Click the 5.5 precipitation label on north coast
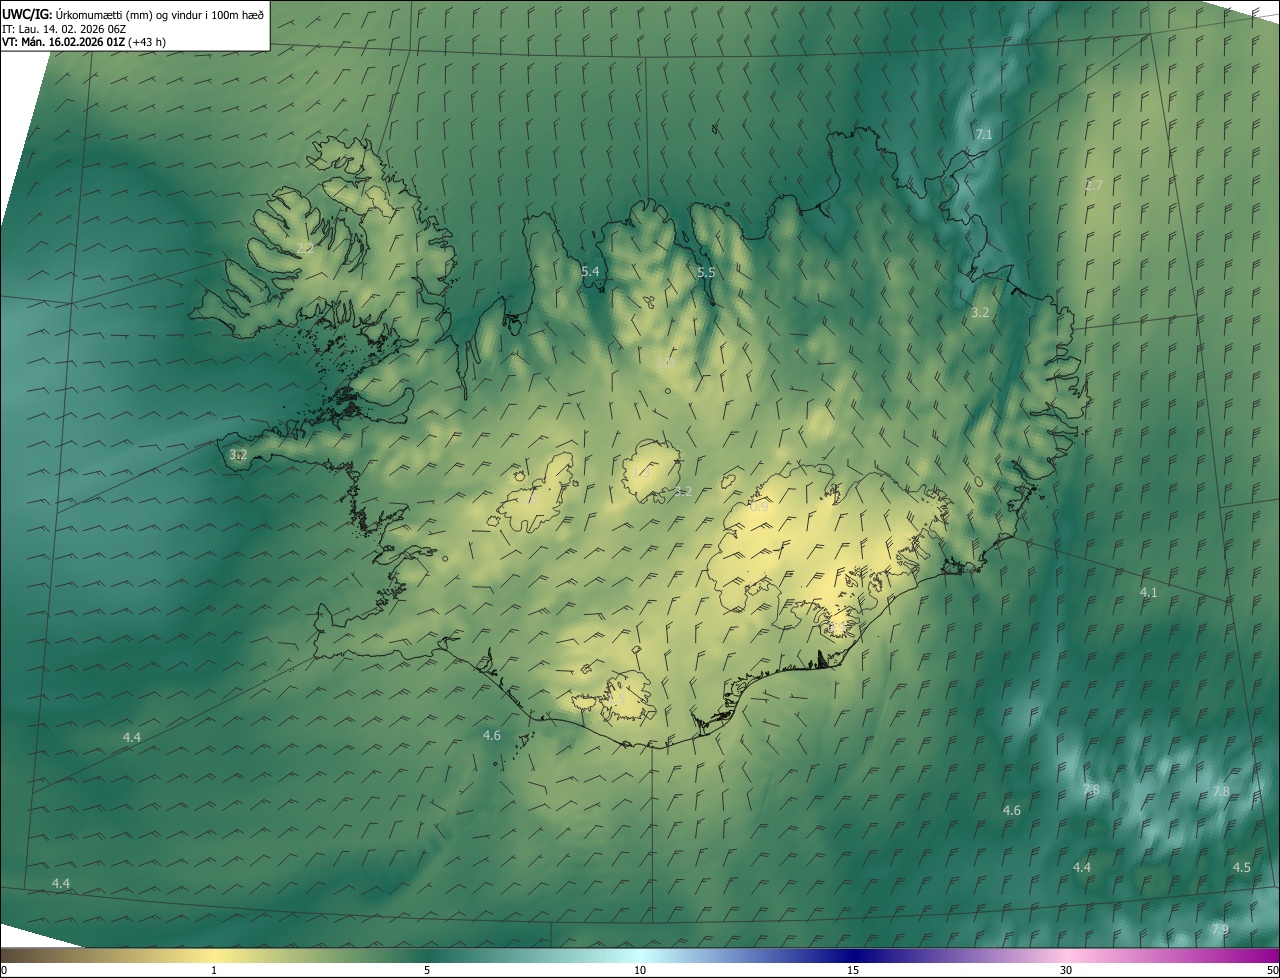Image resolution: width=1280 pixels, height=978 pixels. 706,272
